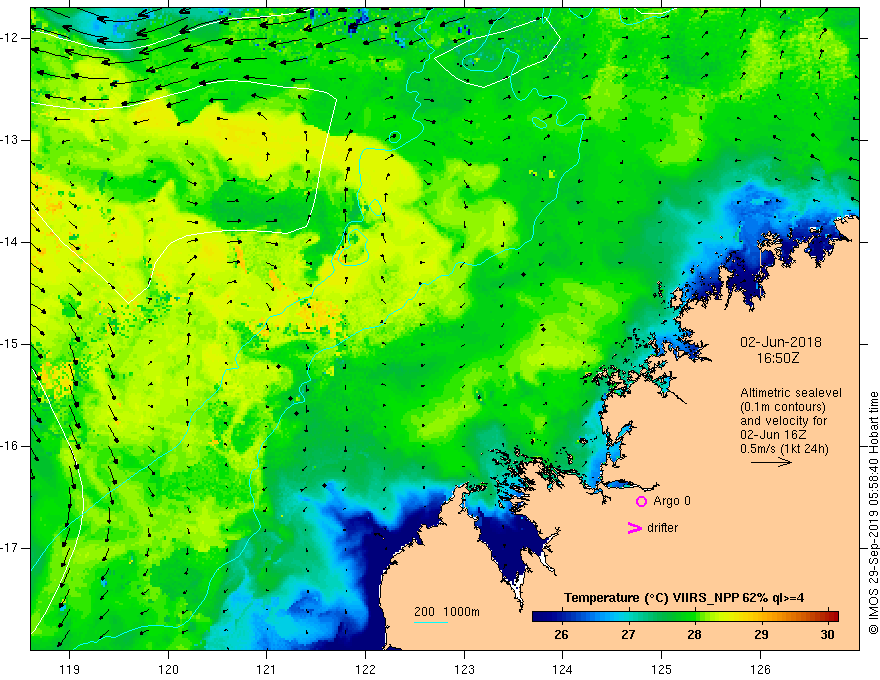This screenshot has height=680, width=880.
Task: Click the time label 16:50Z
Action: (x=777, y=357)
